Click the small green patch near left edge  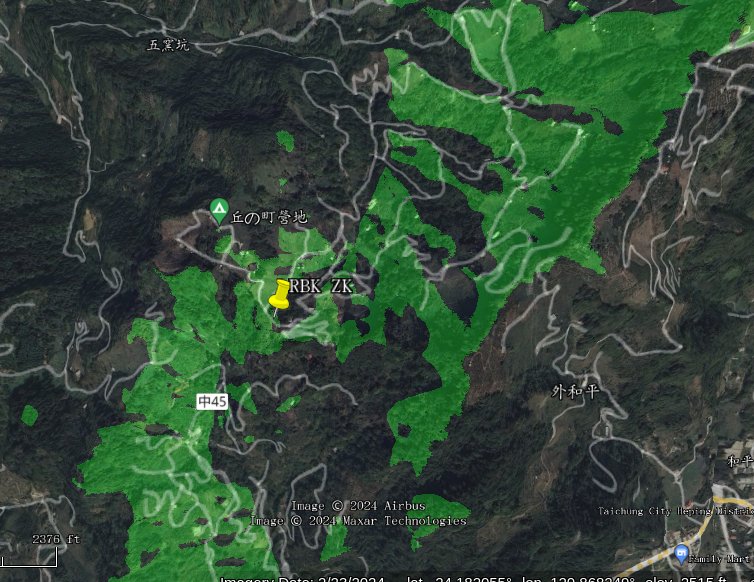click(x=29, y=415)
